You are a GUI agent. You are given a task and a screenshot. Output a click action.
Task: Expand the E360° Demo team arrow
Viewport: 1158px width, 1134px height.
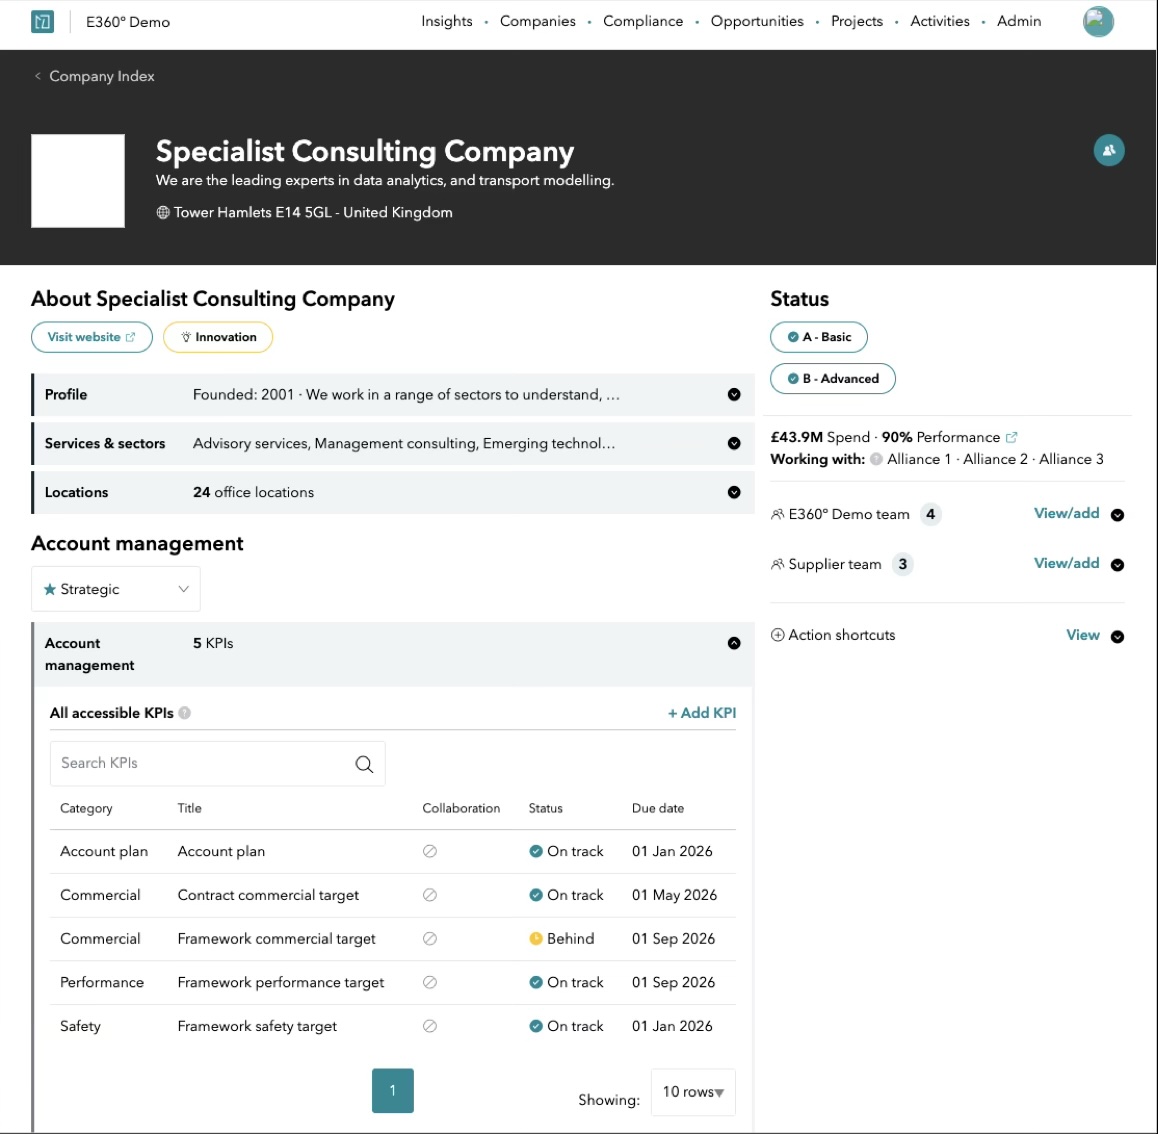tap(1117, 515)
